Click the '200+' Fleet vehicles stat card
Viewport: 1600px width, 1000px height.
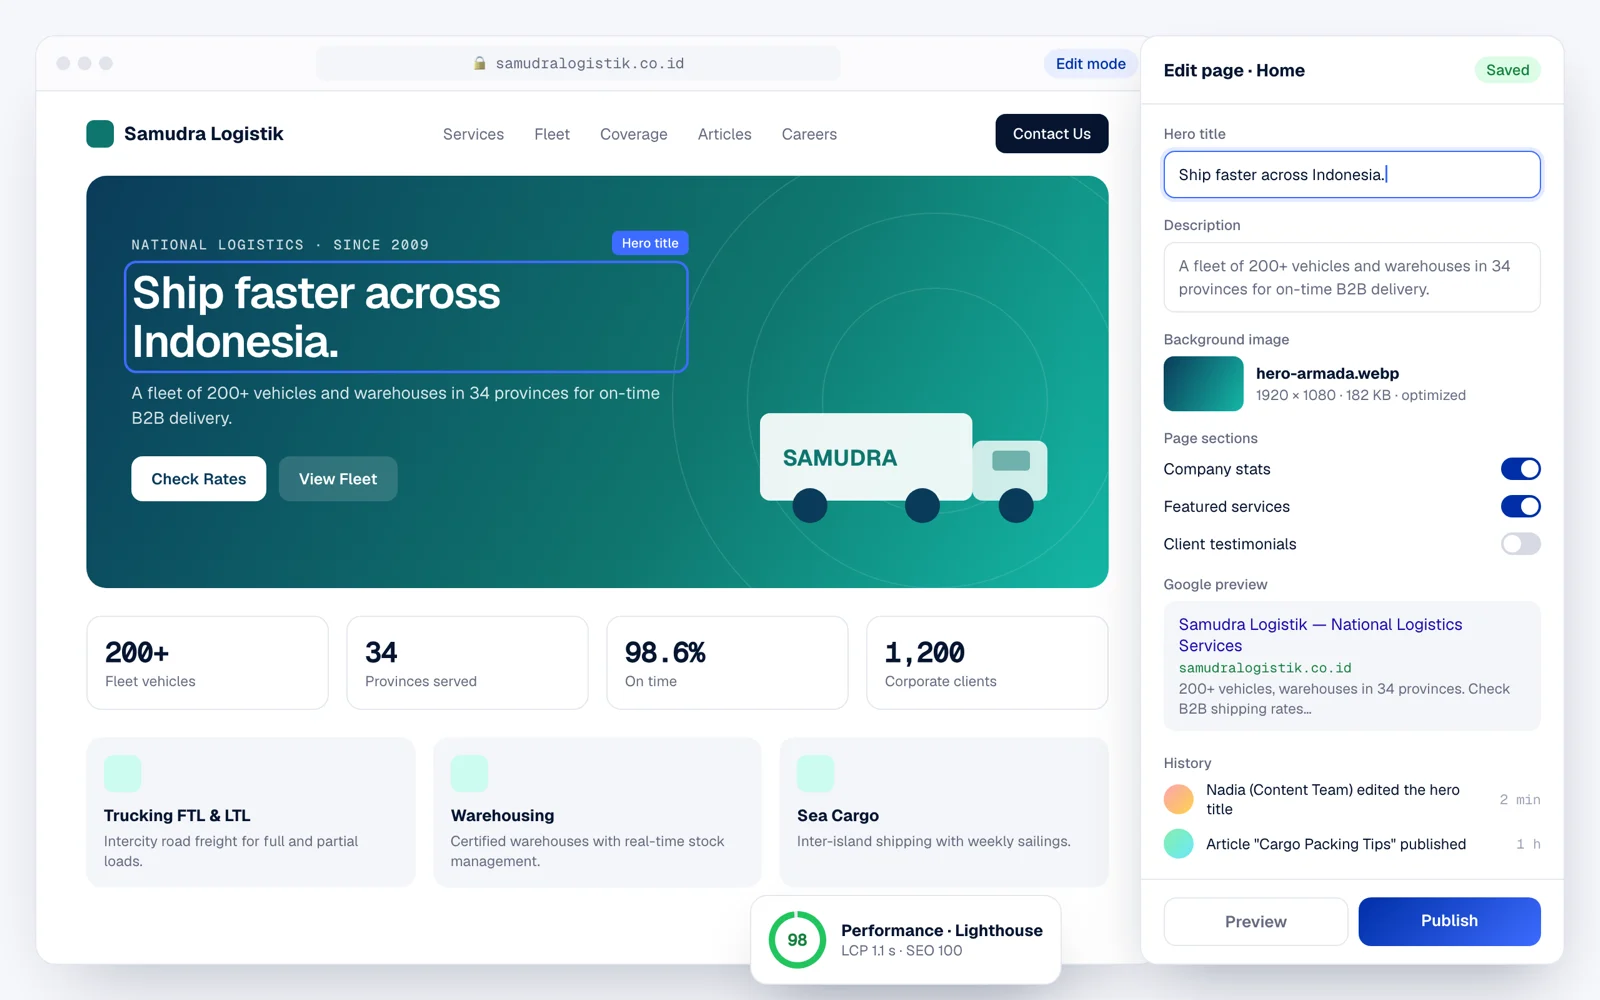[x=207, y=663]
